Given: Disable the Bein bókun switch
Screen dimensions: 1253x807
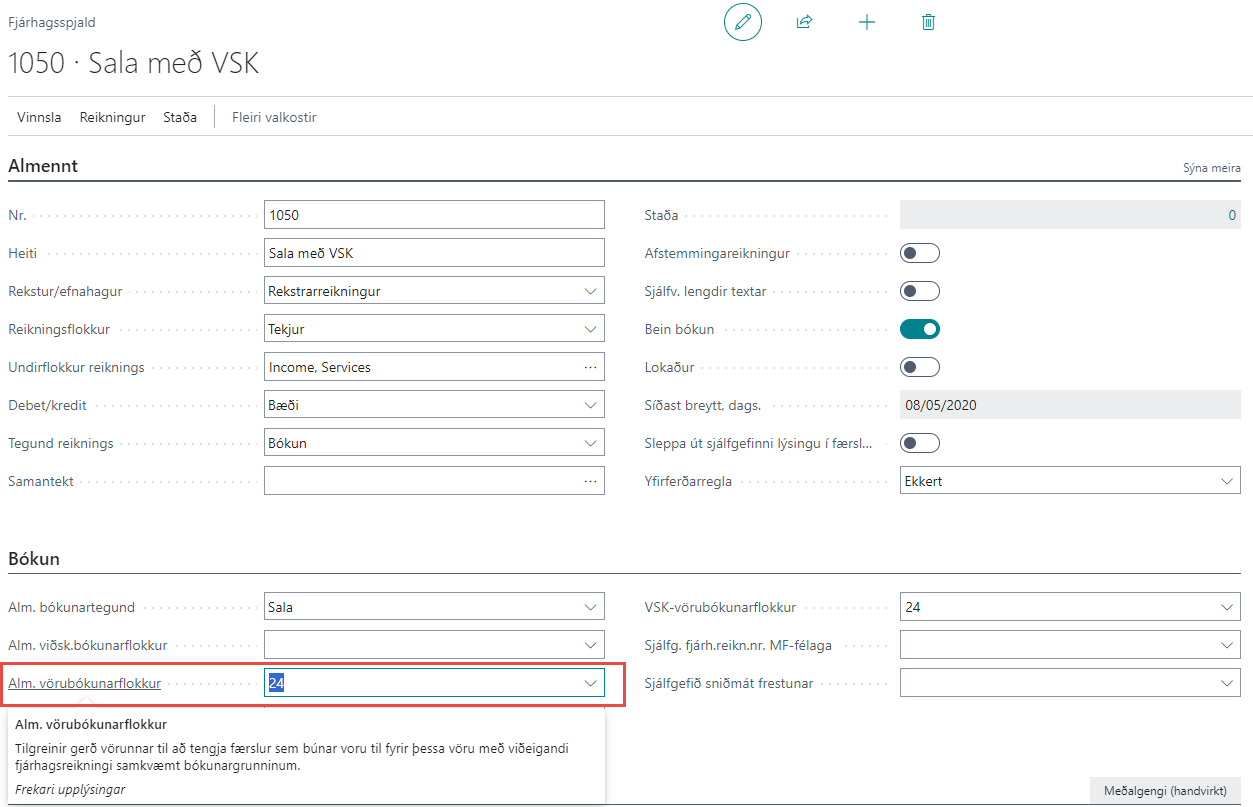Looking at the screenshot, I should (920, 329).
